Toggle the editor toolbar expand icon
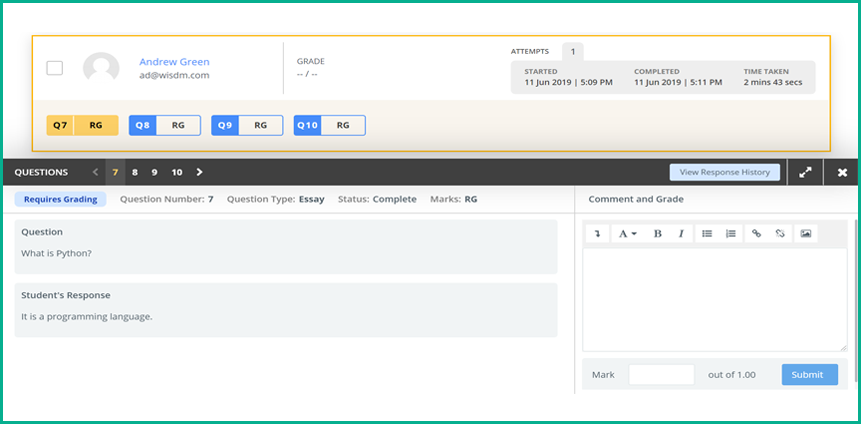This screenshot has width=861, height=424. click(597, 233)
